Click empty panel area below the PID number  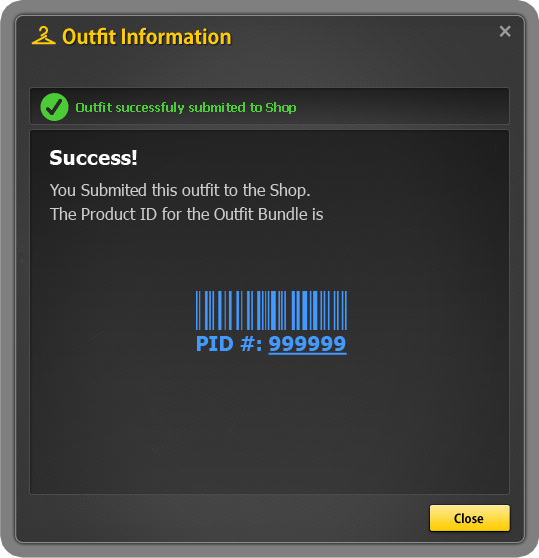(269, 423)
